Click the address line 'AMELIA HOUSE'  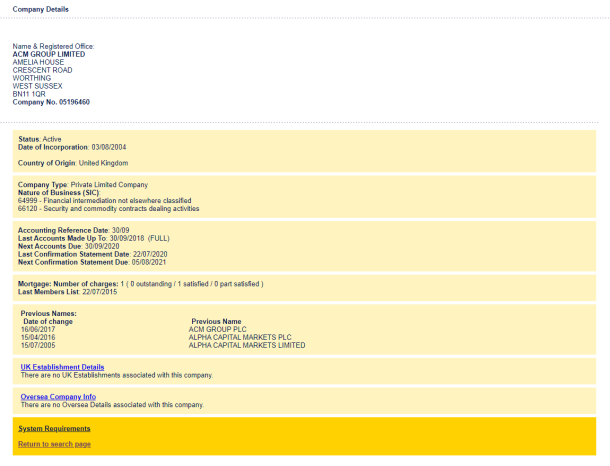[x=38, y=62]
